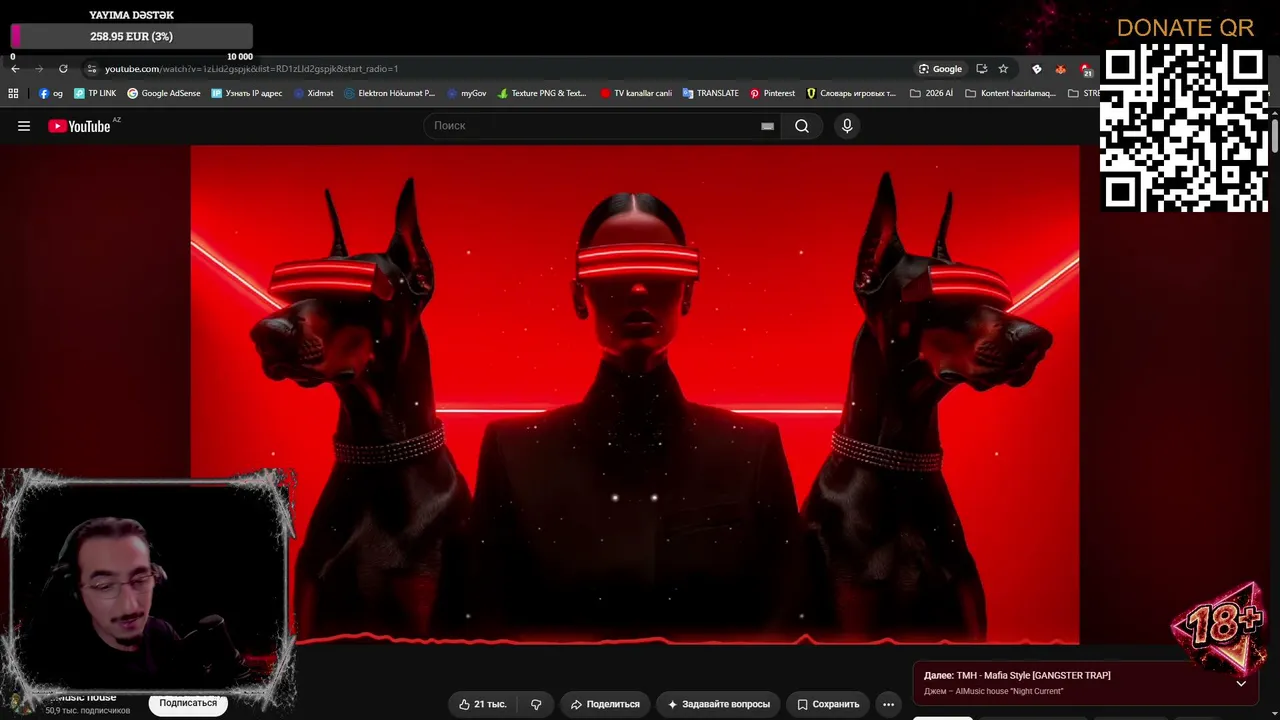Open the on-screen keyboard in search box

click(x=767, y=126)
